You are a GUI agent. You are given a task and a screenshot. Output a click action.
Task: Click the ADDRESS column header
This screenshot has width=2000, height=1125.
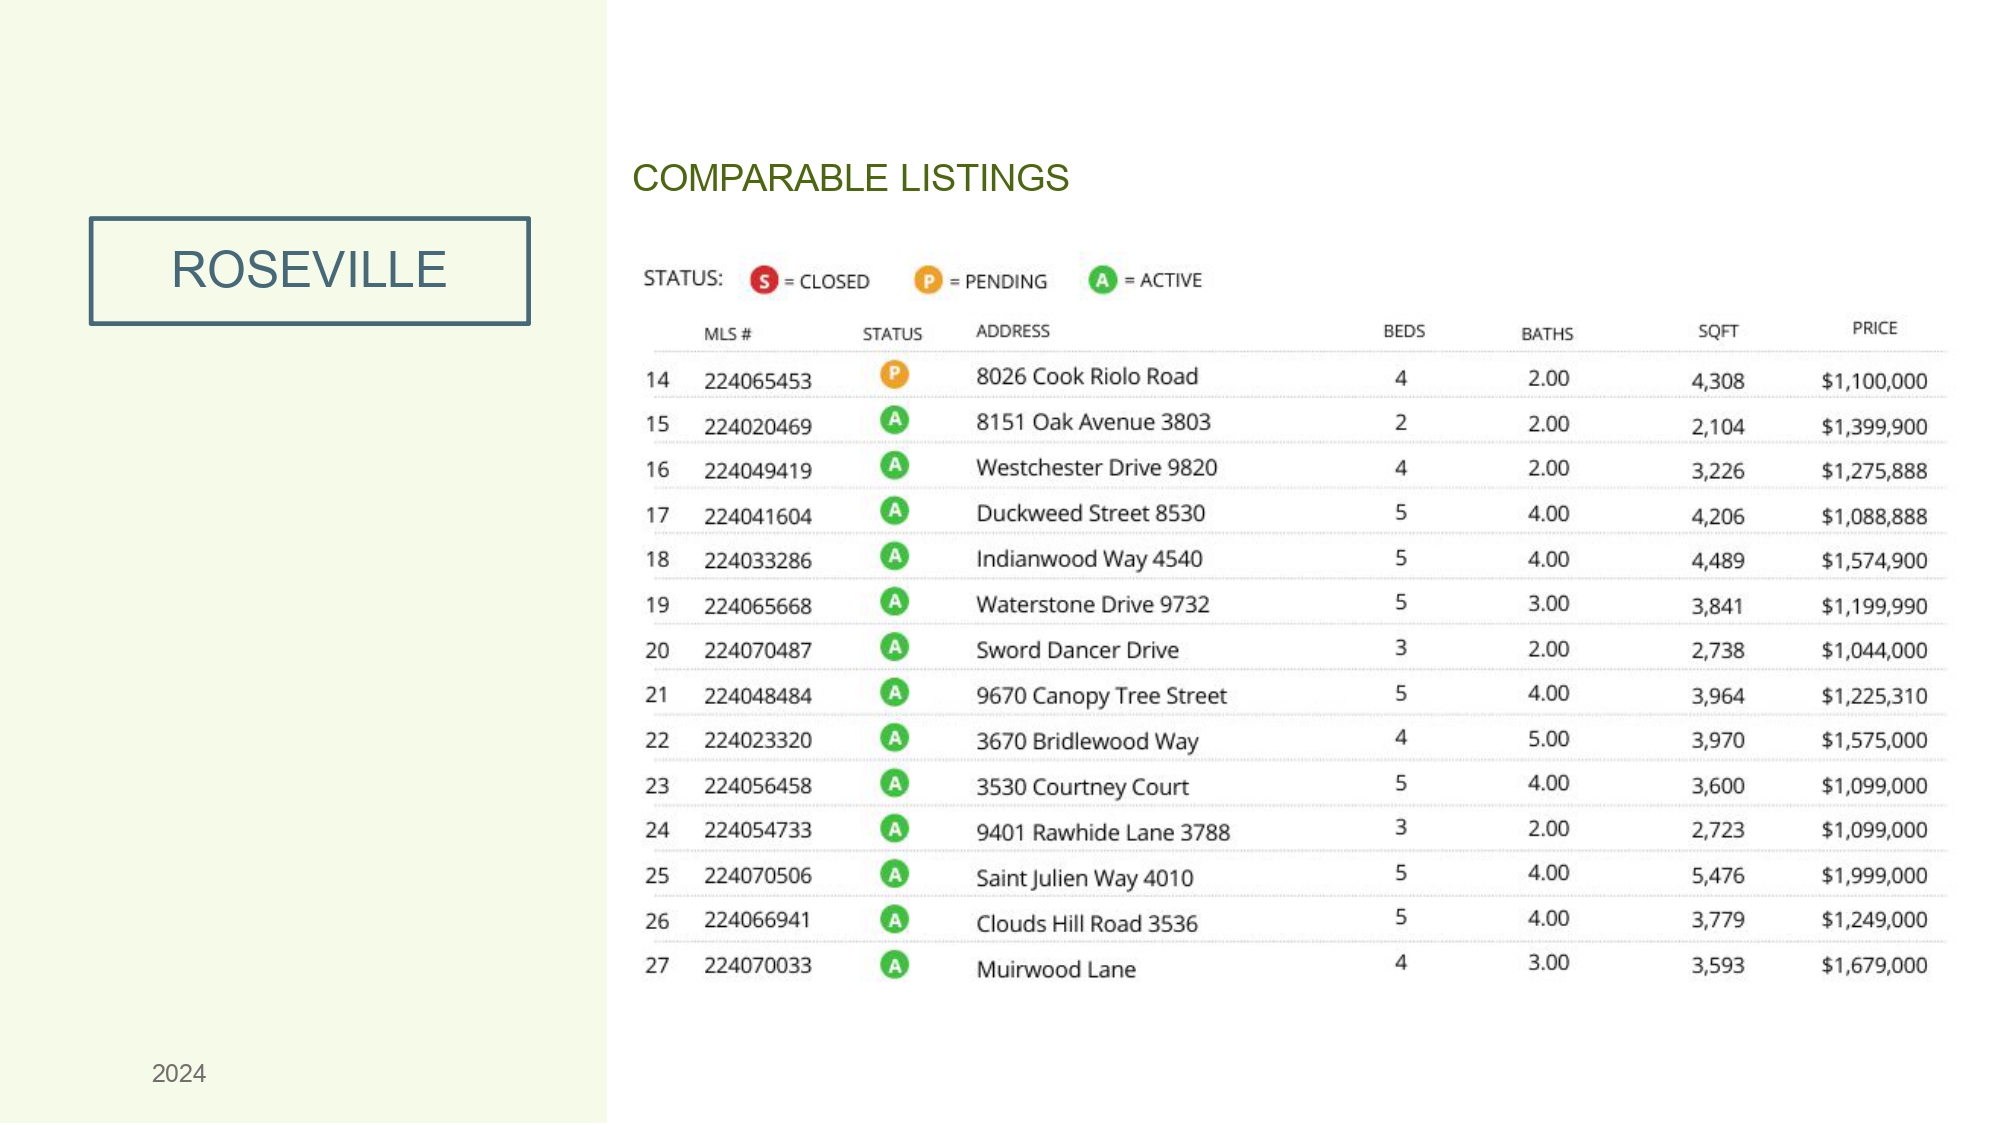[1013, 331]
